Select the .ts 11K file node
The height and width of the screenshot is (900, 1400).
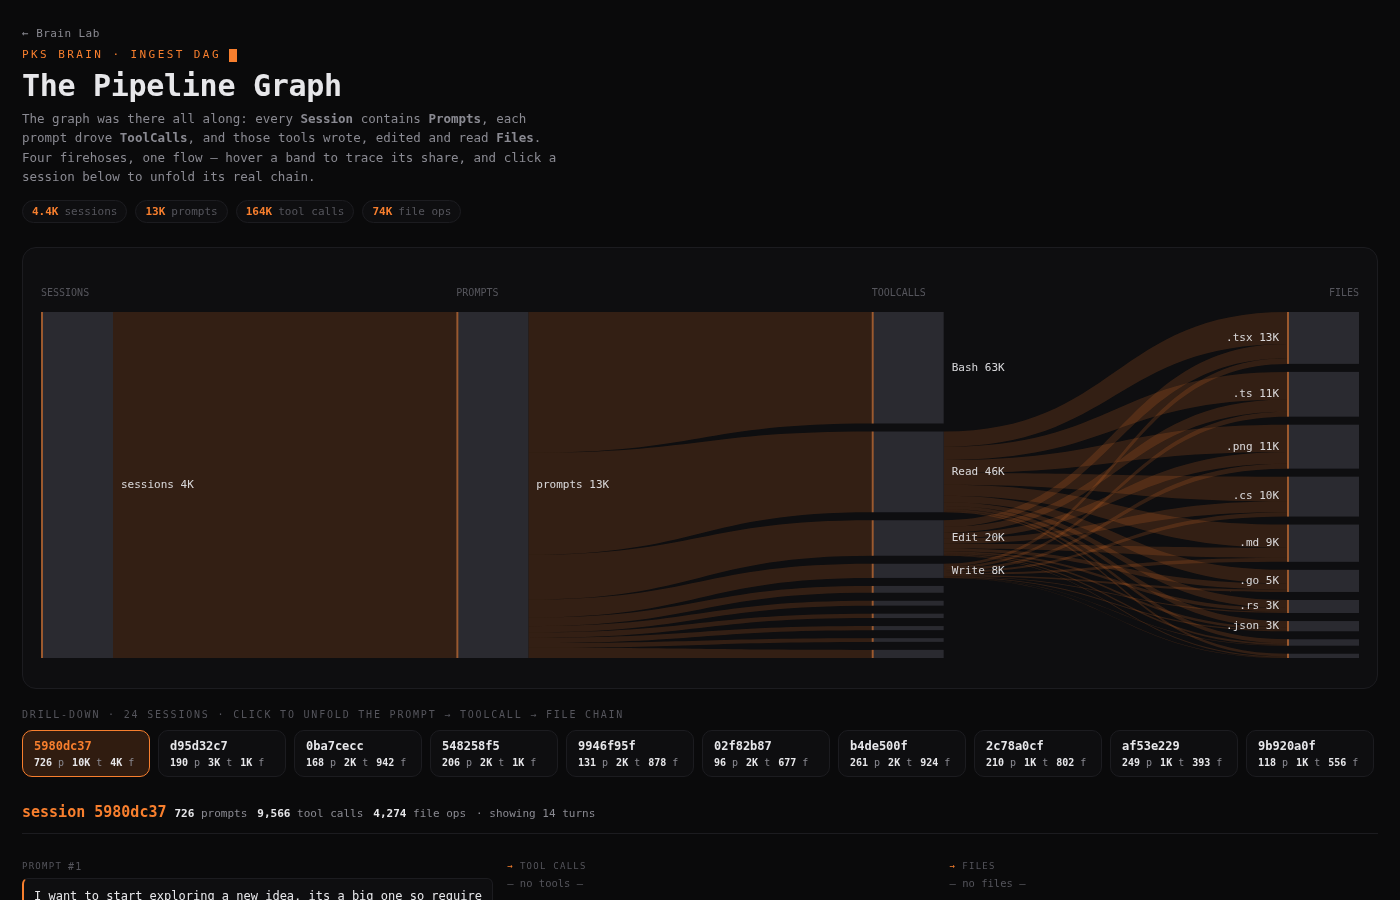click(1323, 394)
